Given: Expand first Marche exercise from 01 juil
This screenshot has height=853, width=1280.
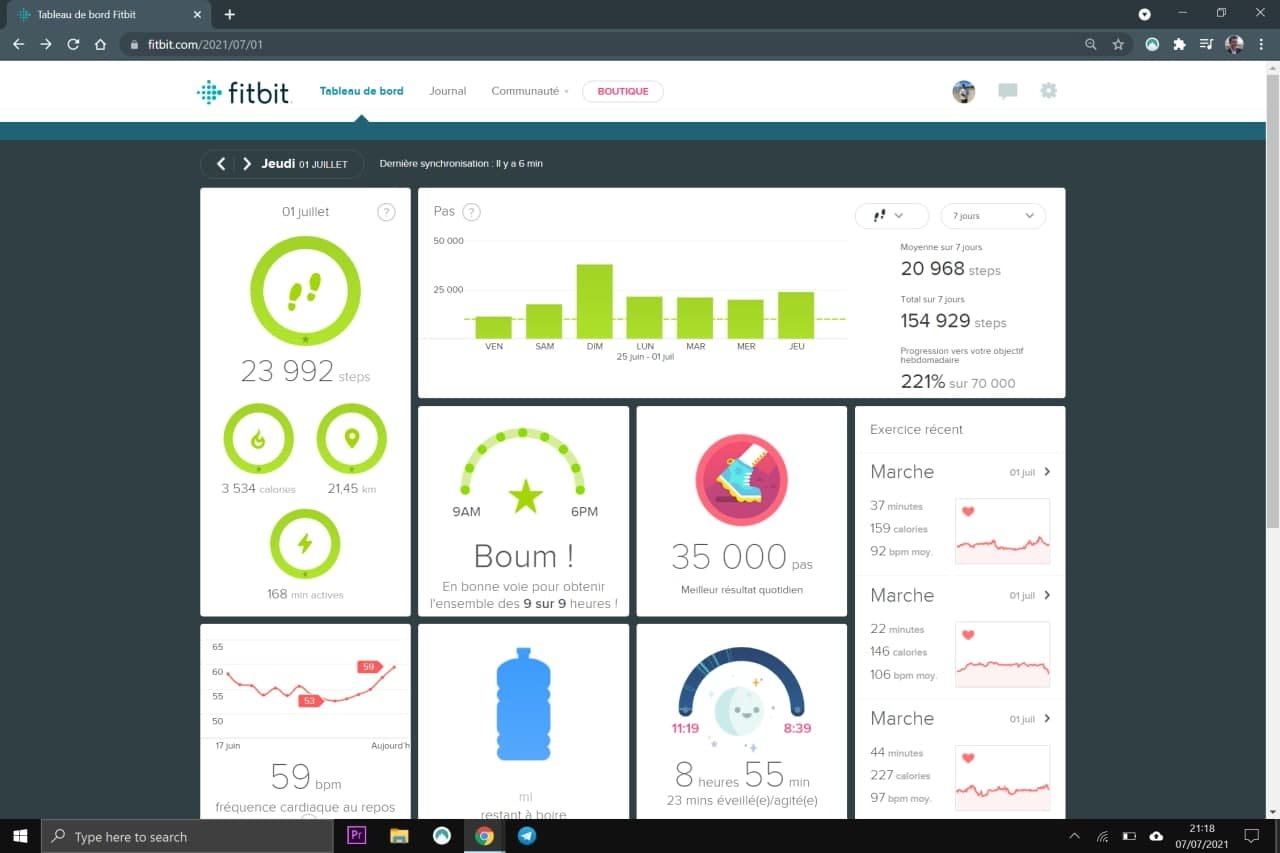Looking at the screenshot, I should pos(960,471).
